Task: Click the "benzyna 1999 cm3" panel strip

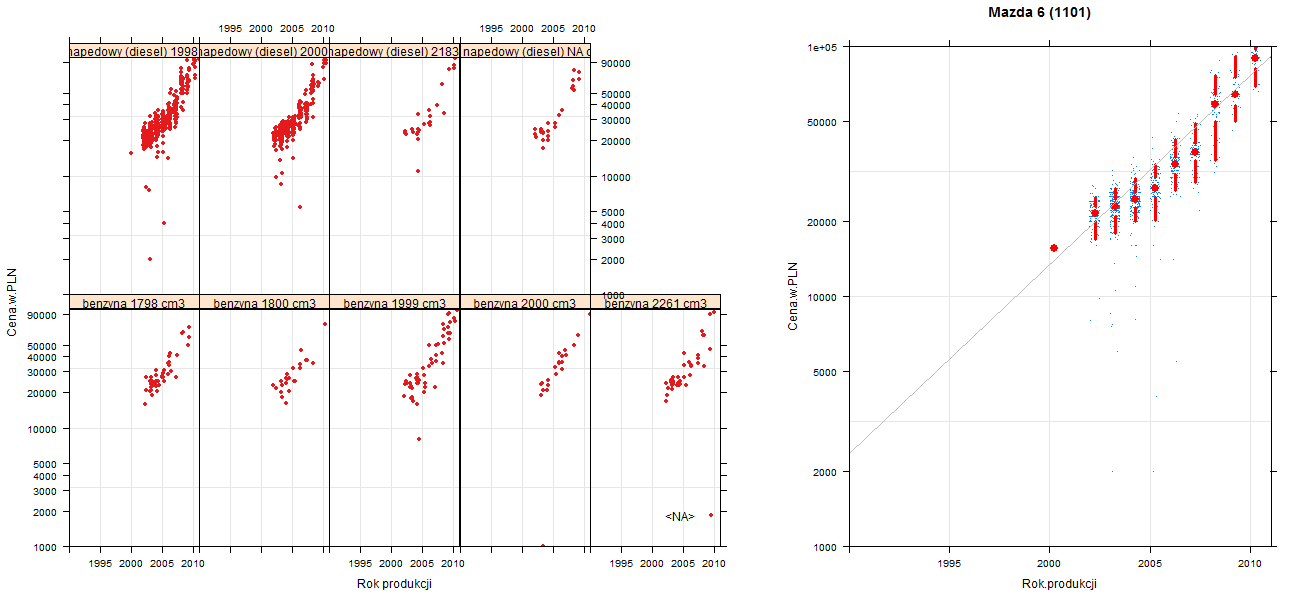Action: 394,303
